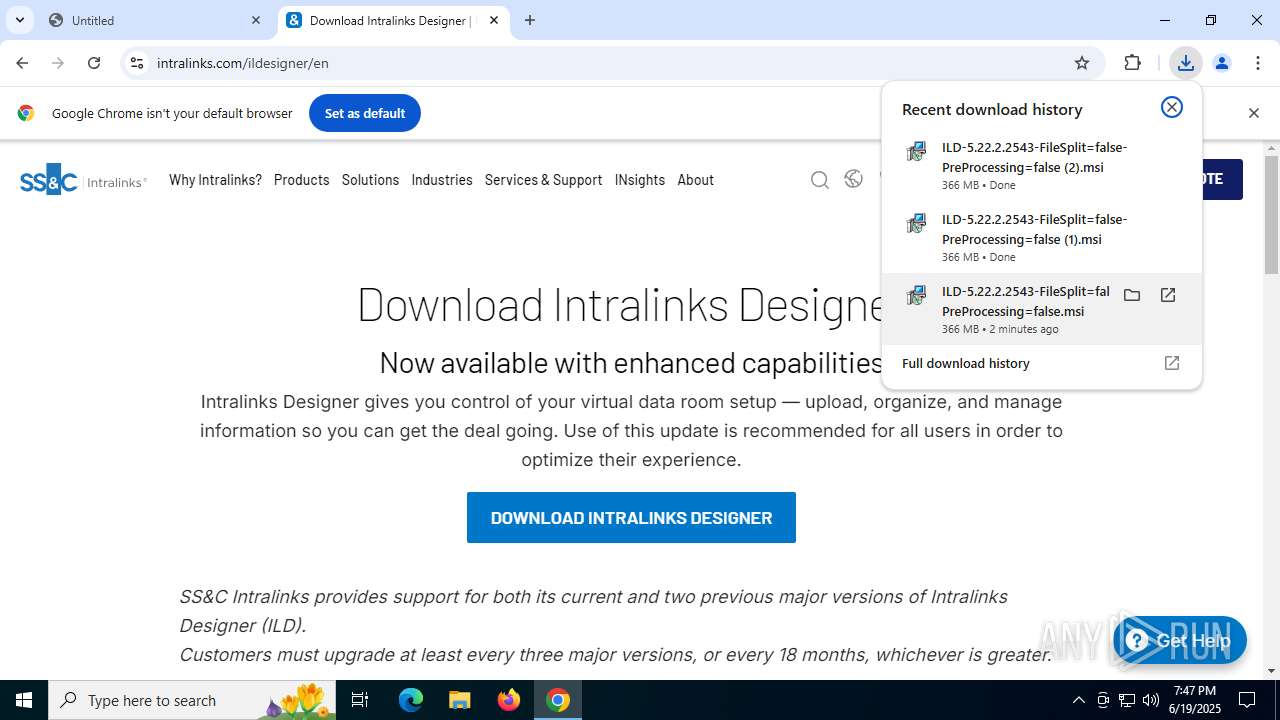Set Chrome as default browser
1280x720 pixels.
click(x=365, y=113)
